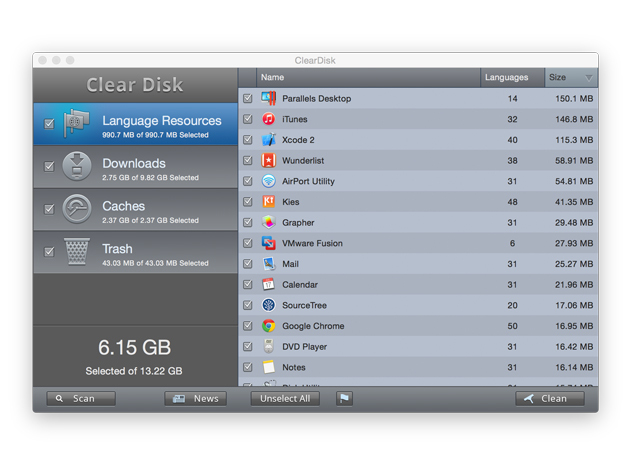
Task: Click the Downloads arrow icon
Action: click(77, 166)
